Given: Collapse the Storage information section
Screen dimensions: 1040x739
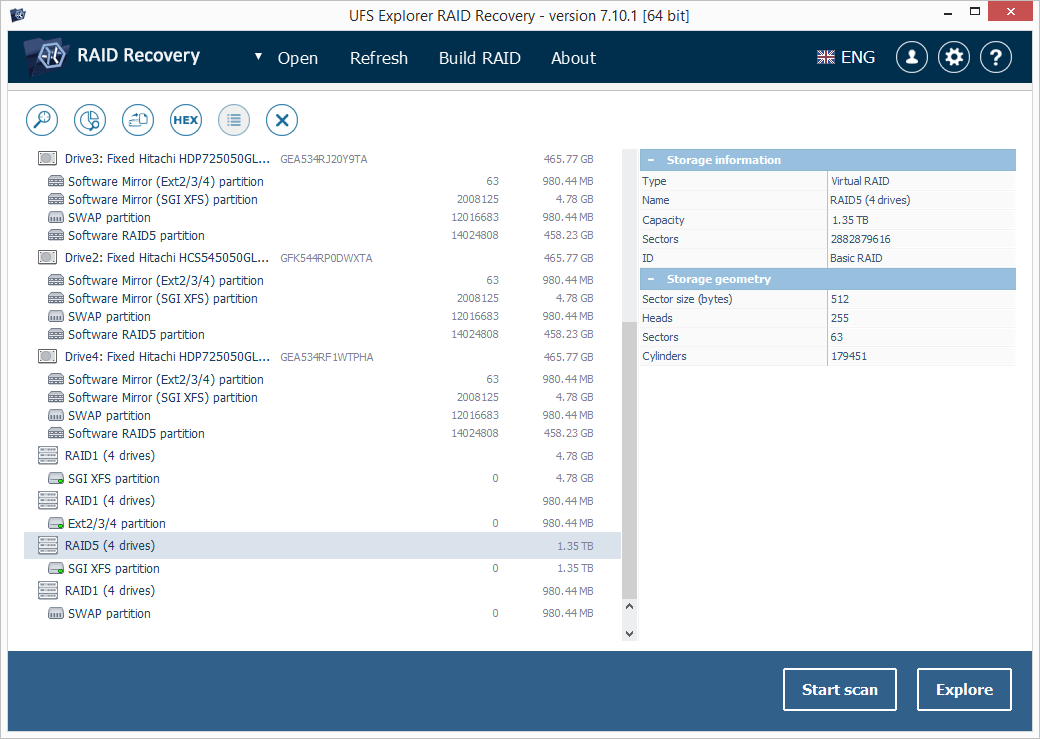Looking at the screenshot, I should [651, 160].
